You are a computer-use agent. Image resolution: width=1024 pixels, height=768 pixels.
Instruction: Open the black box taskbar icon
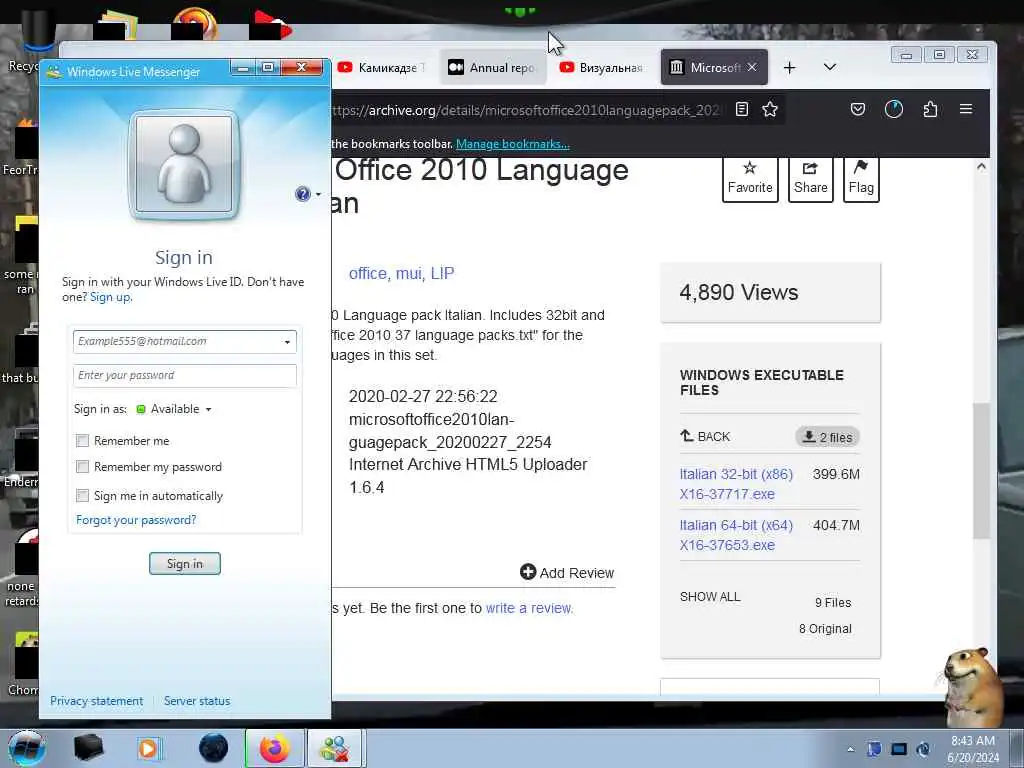click(x=88, y=748)
